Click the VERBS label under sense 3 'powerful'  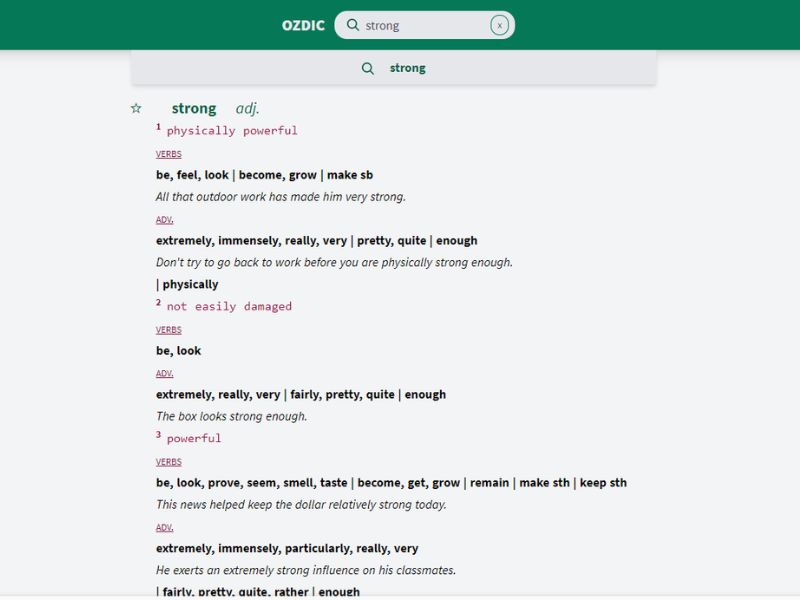coord(169,462)
